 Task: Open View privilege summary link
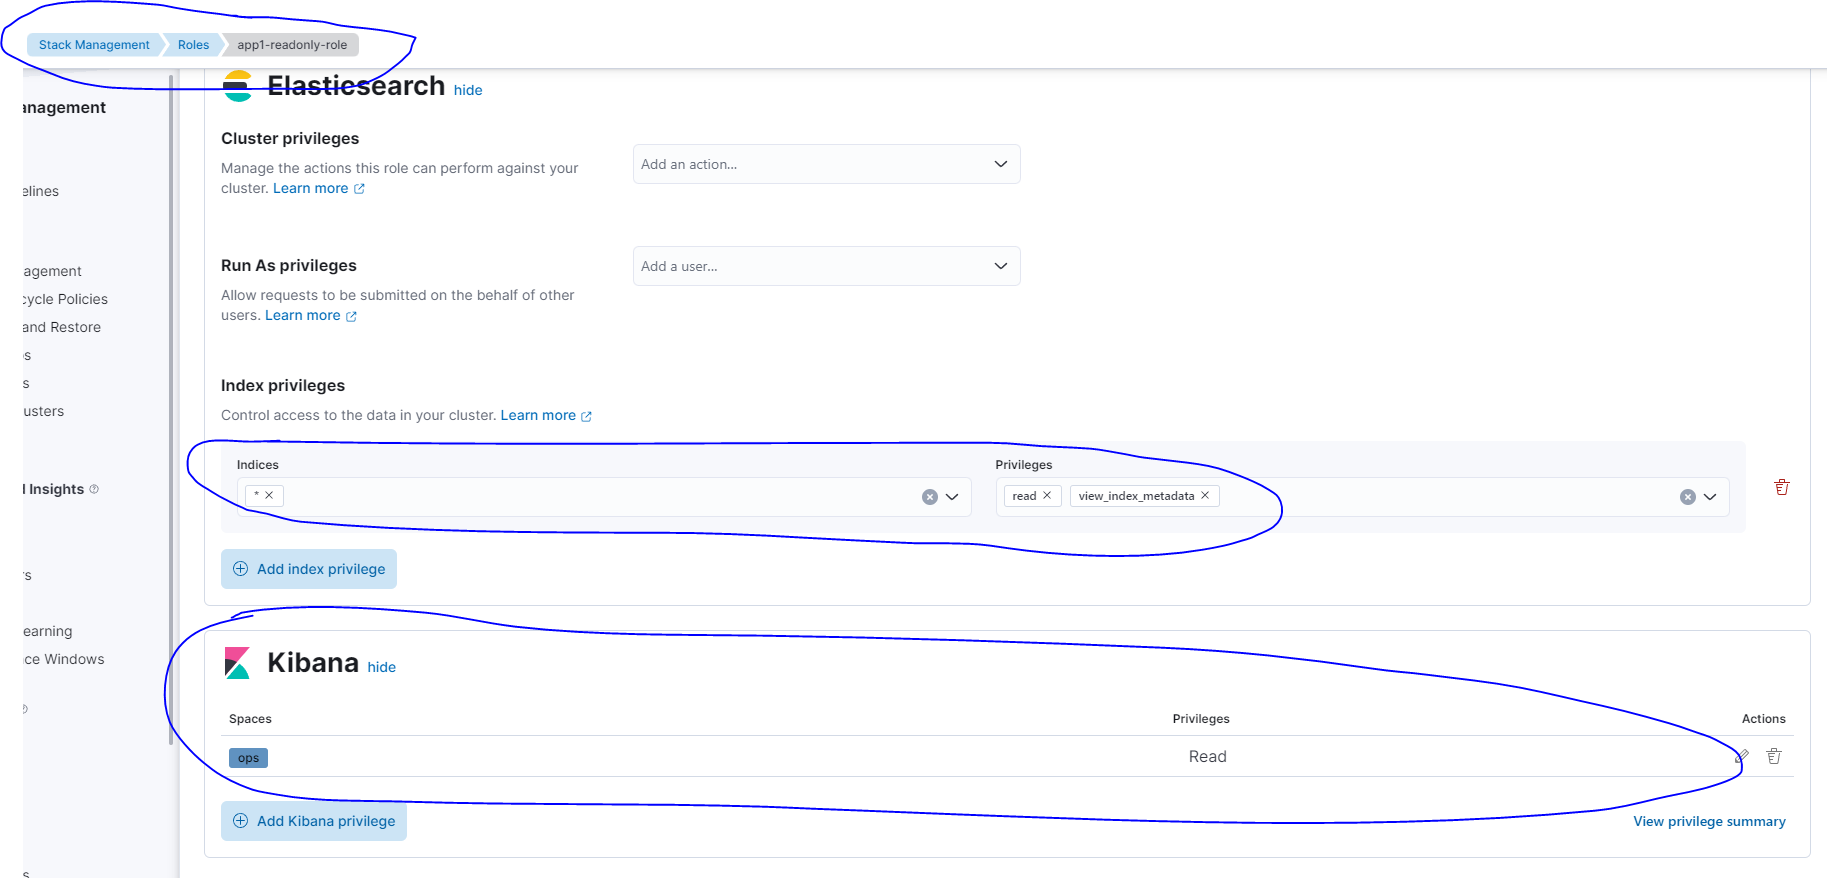[1709, 821]
